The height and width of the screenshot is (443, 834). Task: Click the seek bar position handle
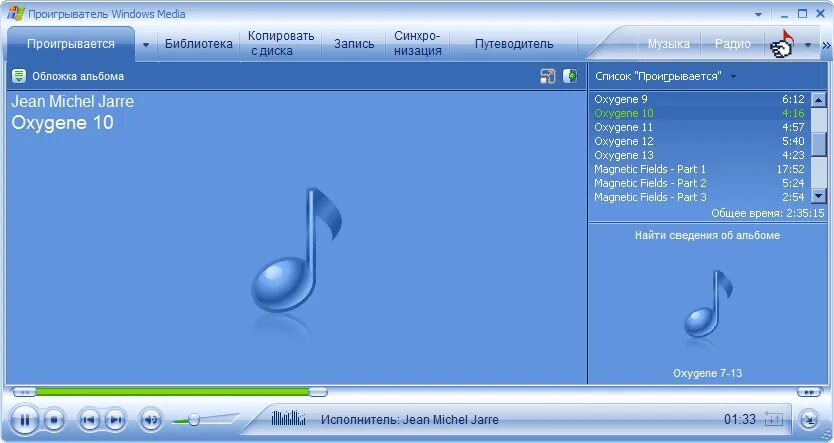coord(318,392)
